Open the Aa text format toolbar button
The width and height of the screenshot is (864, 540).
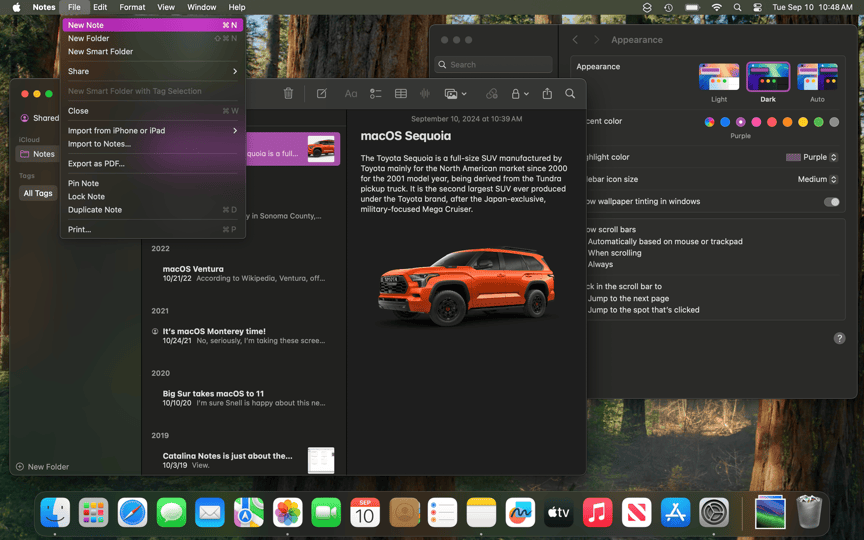click(x=351, y=94)
